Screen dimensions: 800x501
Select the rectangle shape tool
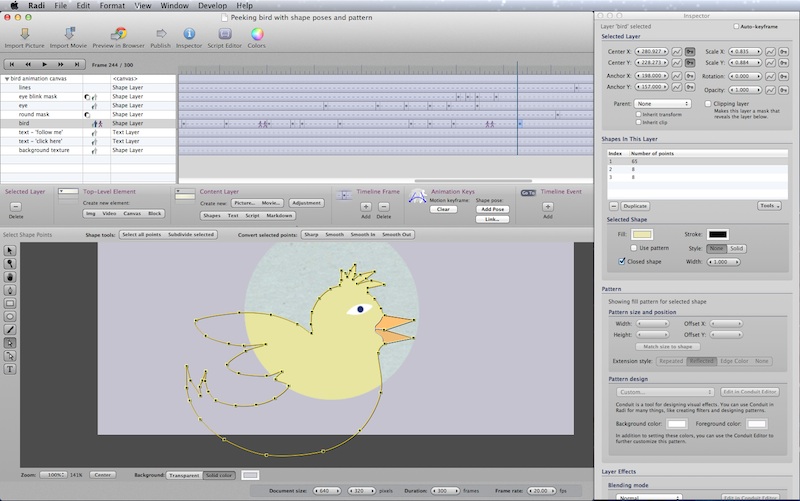click(x=10, y=302)
